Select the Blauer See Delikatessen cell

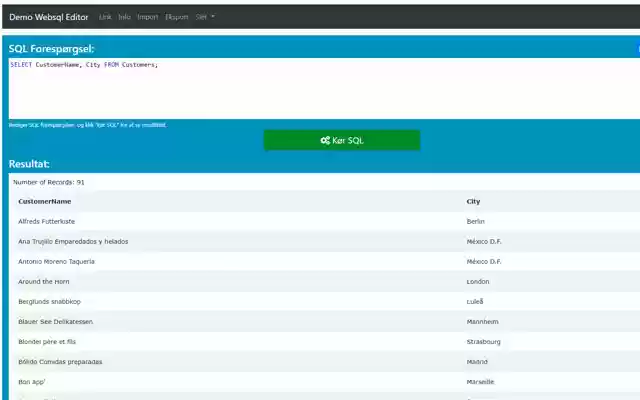pos(55,322)
